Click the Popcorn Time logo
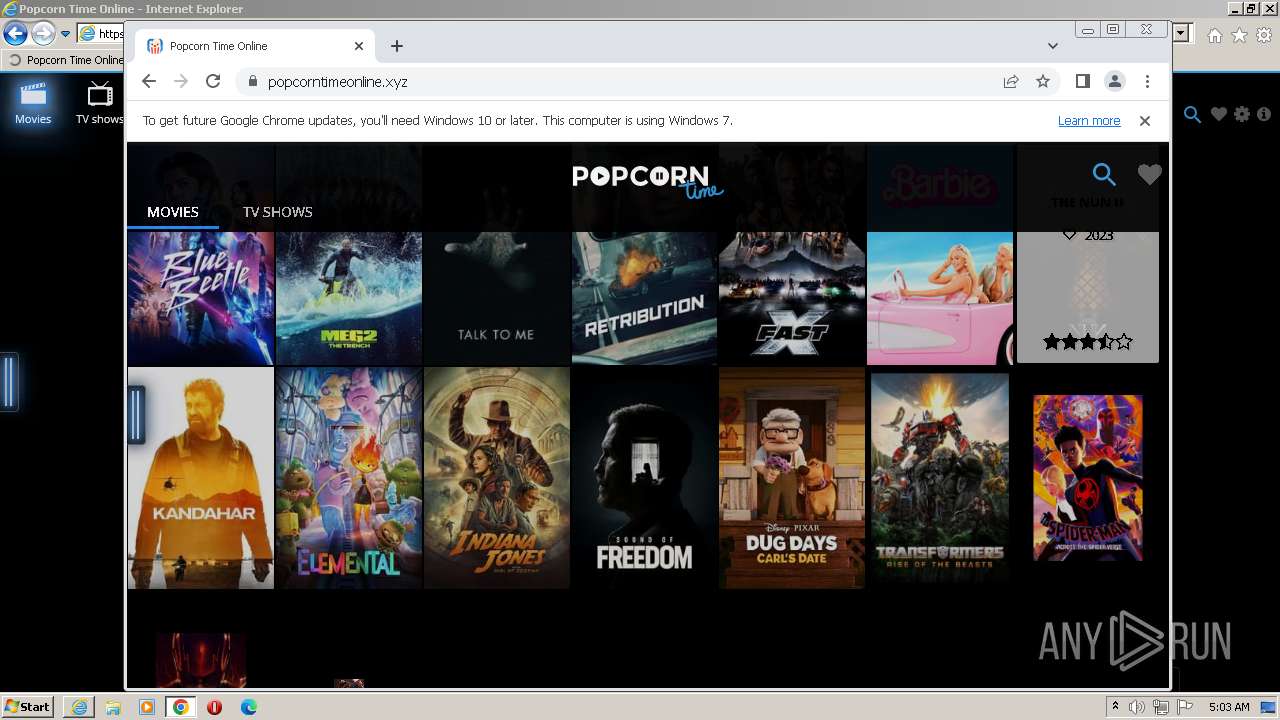The image size is (1280, 720). (647, 181)
